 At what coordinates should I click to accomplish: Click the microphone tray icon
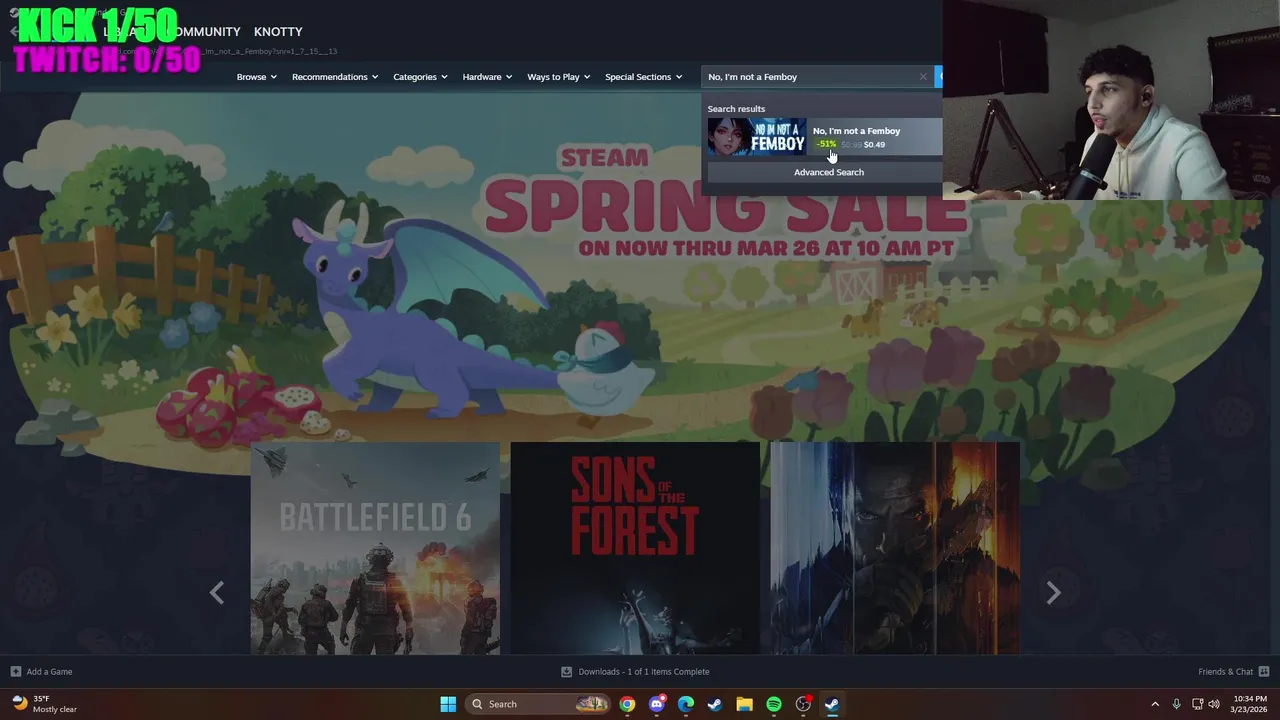[x=1177, y=704]
